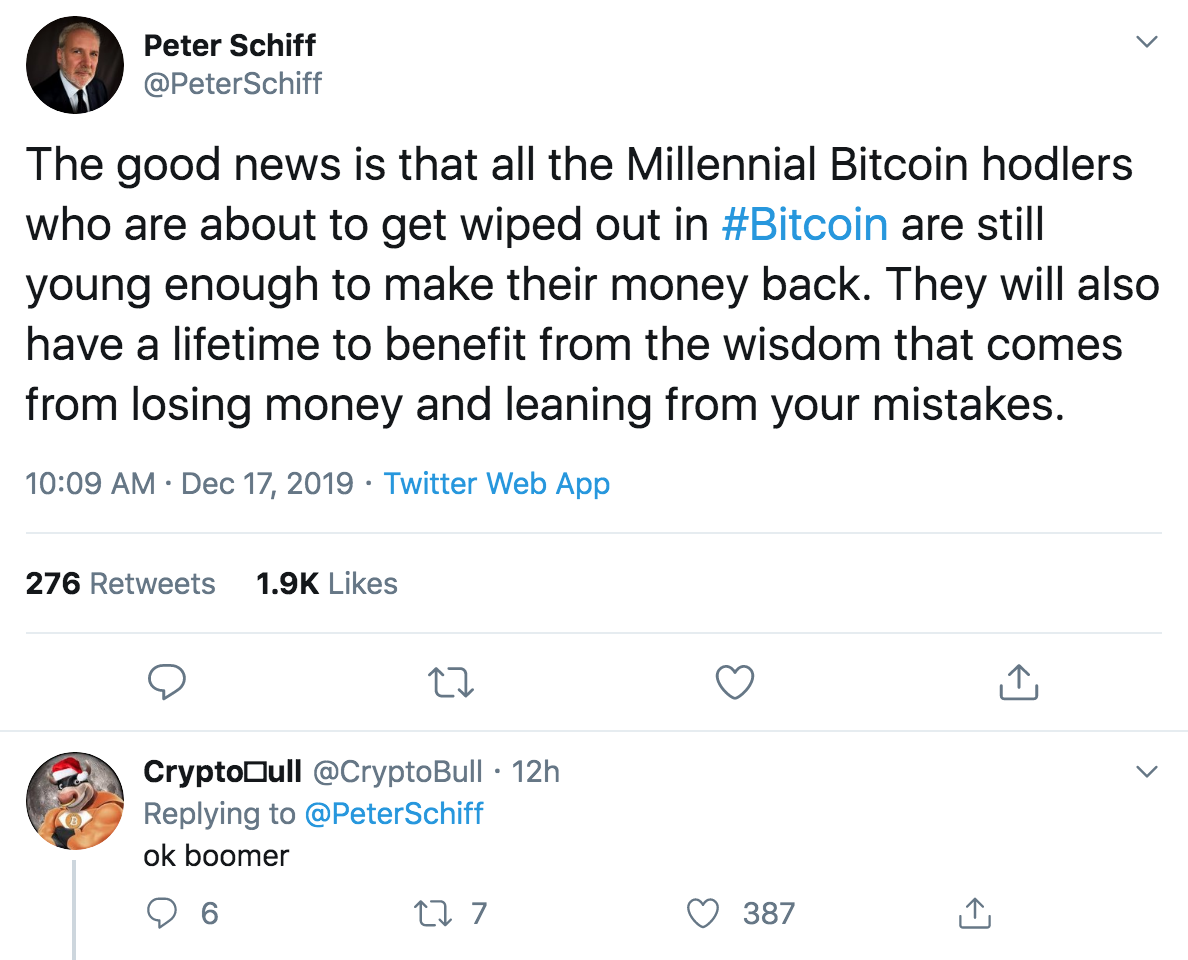Open @PeterSchiff mention in reply
Viewport: 1188px width, 960px height.
[x=393, y=813]
